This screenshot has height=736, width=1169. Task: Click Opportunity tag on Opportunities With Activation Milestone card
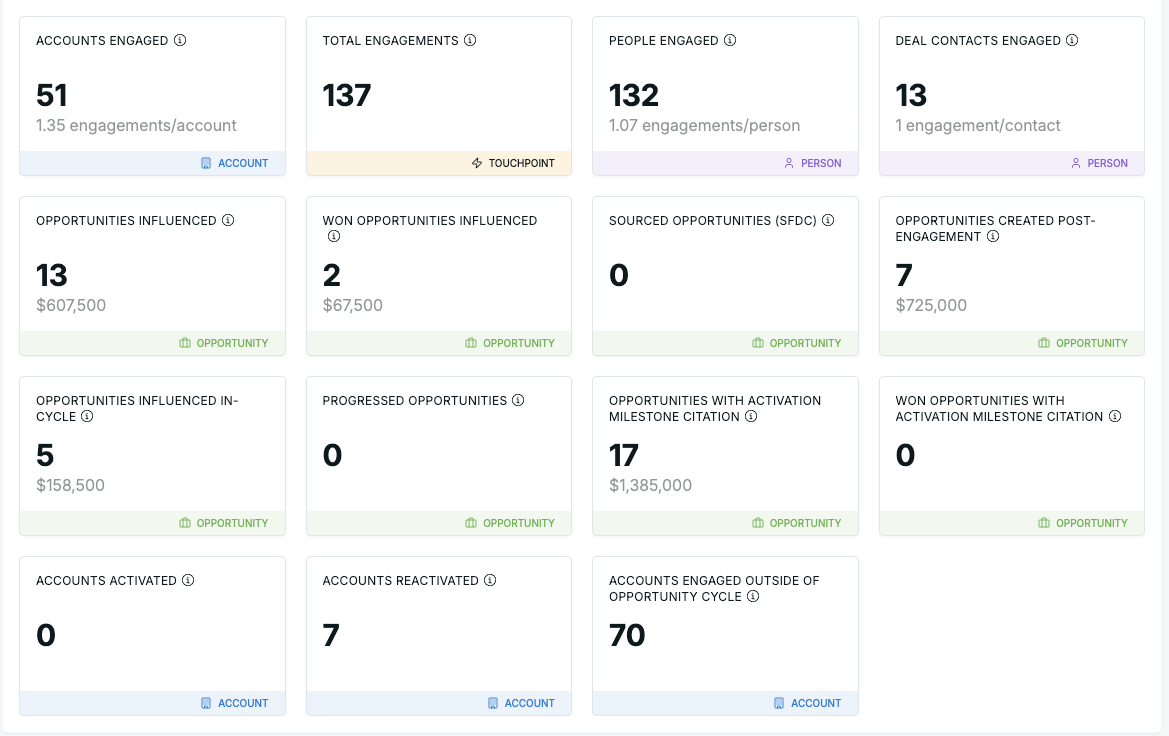[796, 523]
